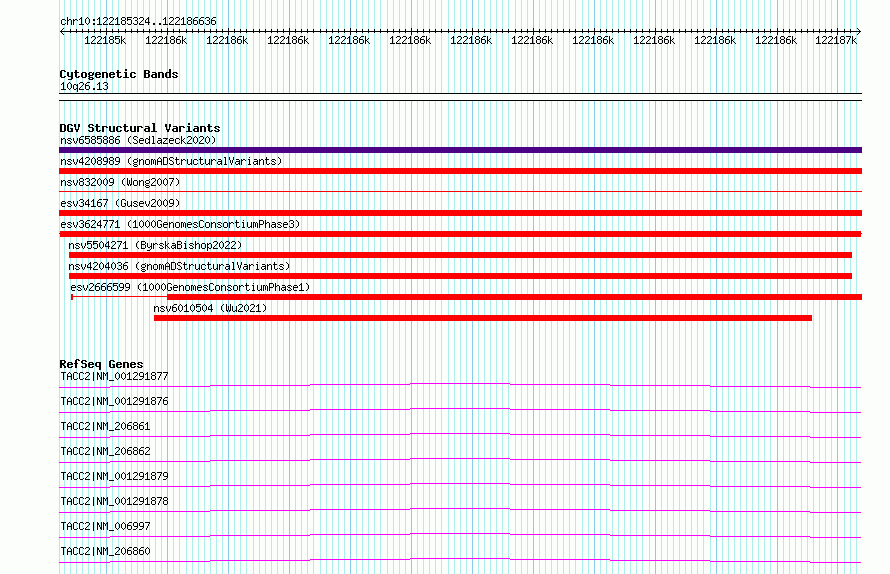The height and width of the screenshot is (574, 890).
Task: Open transcript TACC2|NM_001291876
Action: point(114,401)
